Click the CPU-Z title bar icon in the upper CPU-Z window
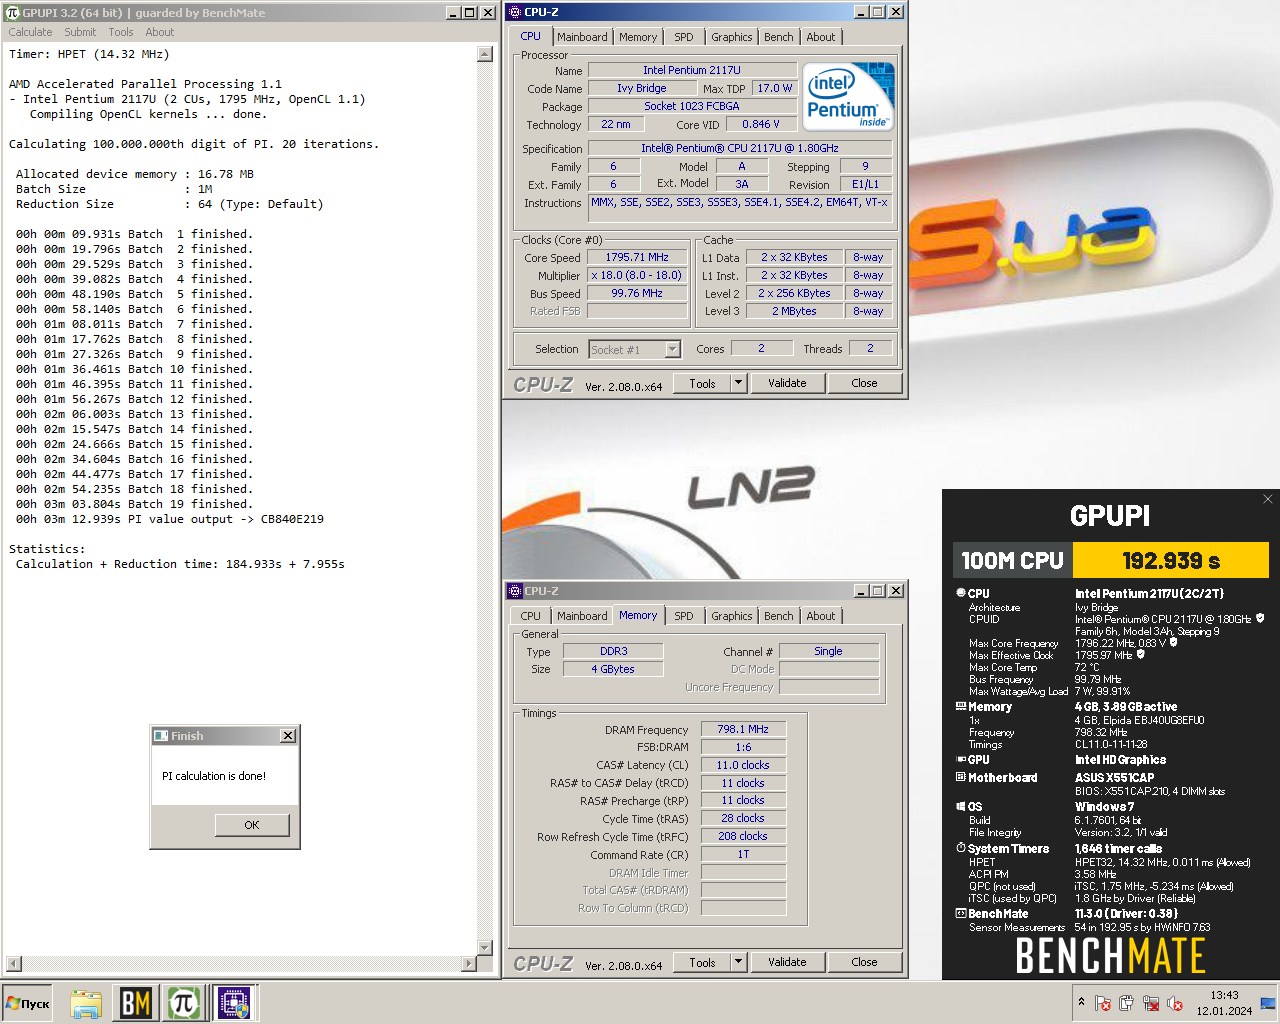 tap(515, 12)
